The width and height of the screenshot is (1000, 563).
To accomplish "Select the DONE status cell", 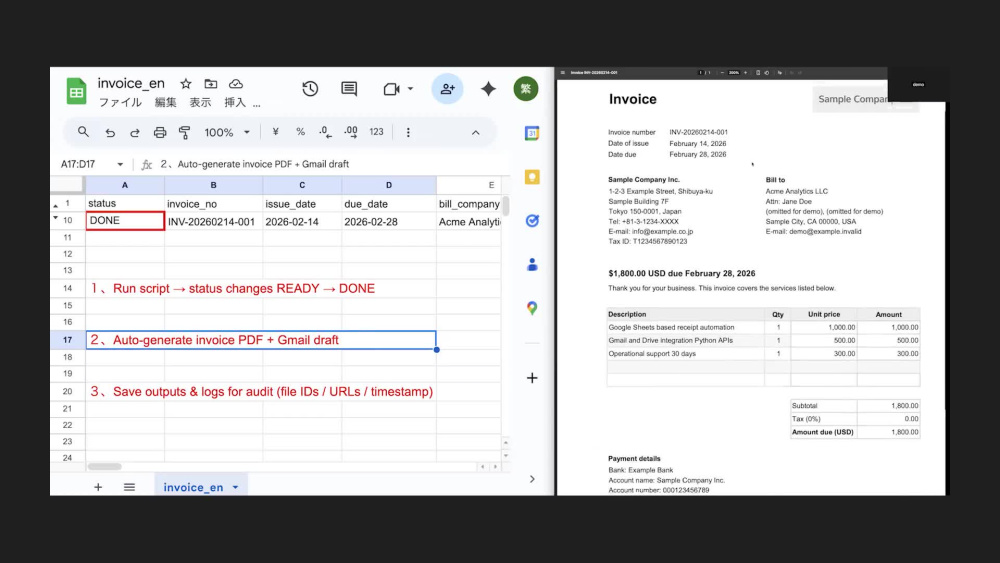I will pyautogui.click(x=125, y=221).
